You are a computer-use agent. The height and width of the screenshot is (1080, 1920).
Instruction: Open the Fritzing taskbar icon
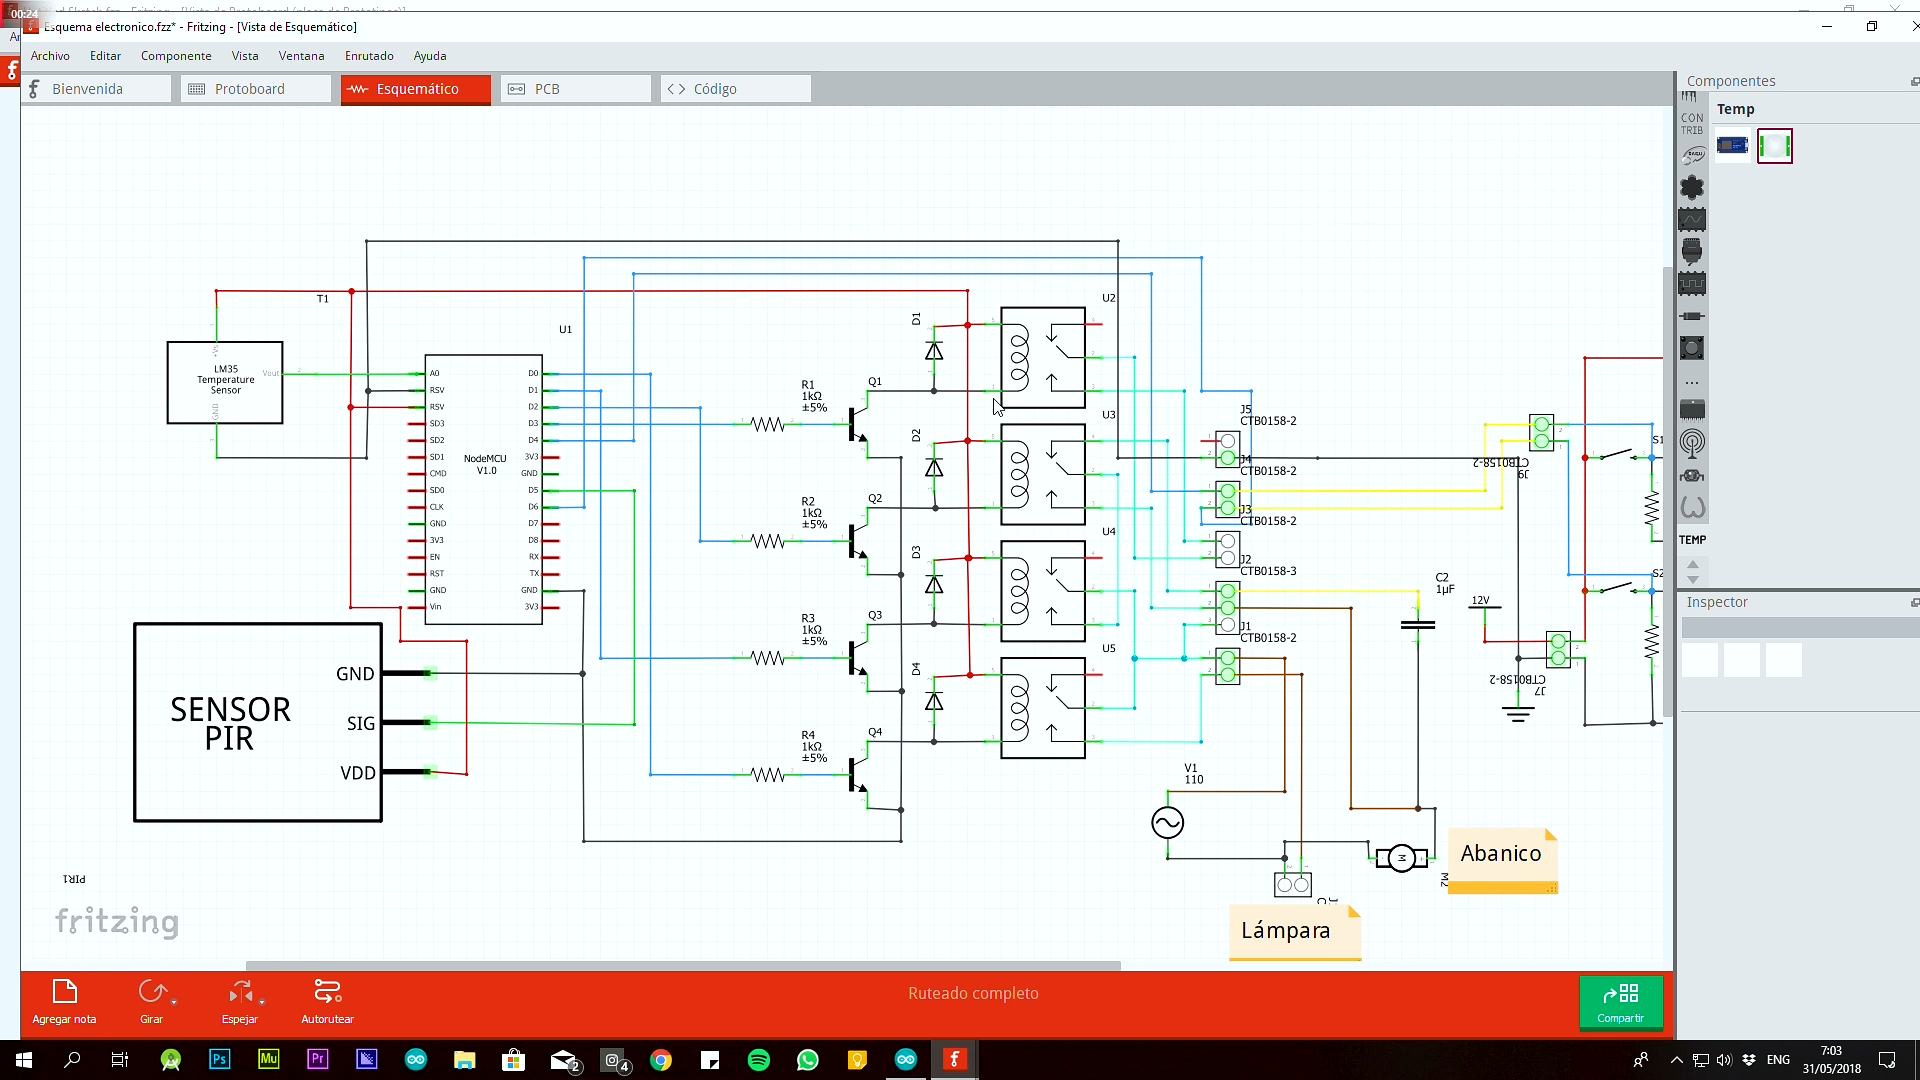coord(955,1060)
